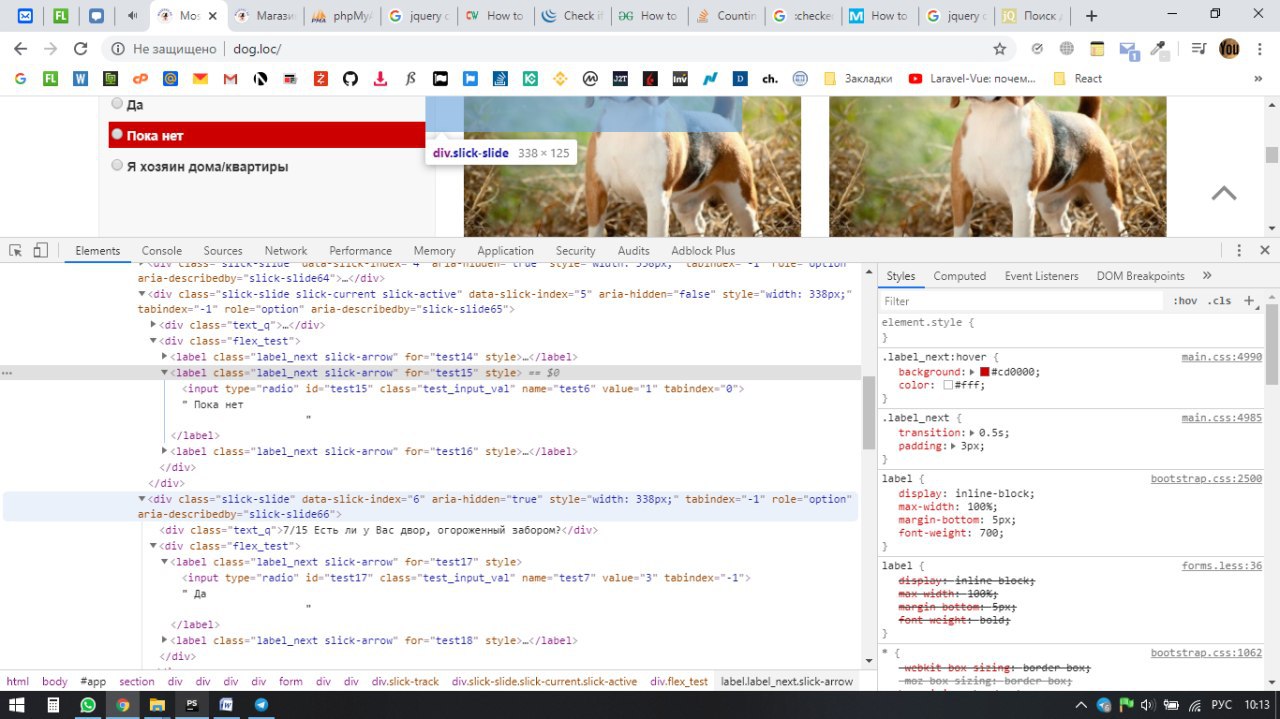Open main.css:4990 source link
The image size is (1280, 719).
point(1221,357)
